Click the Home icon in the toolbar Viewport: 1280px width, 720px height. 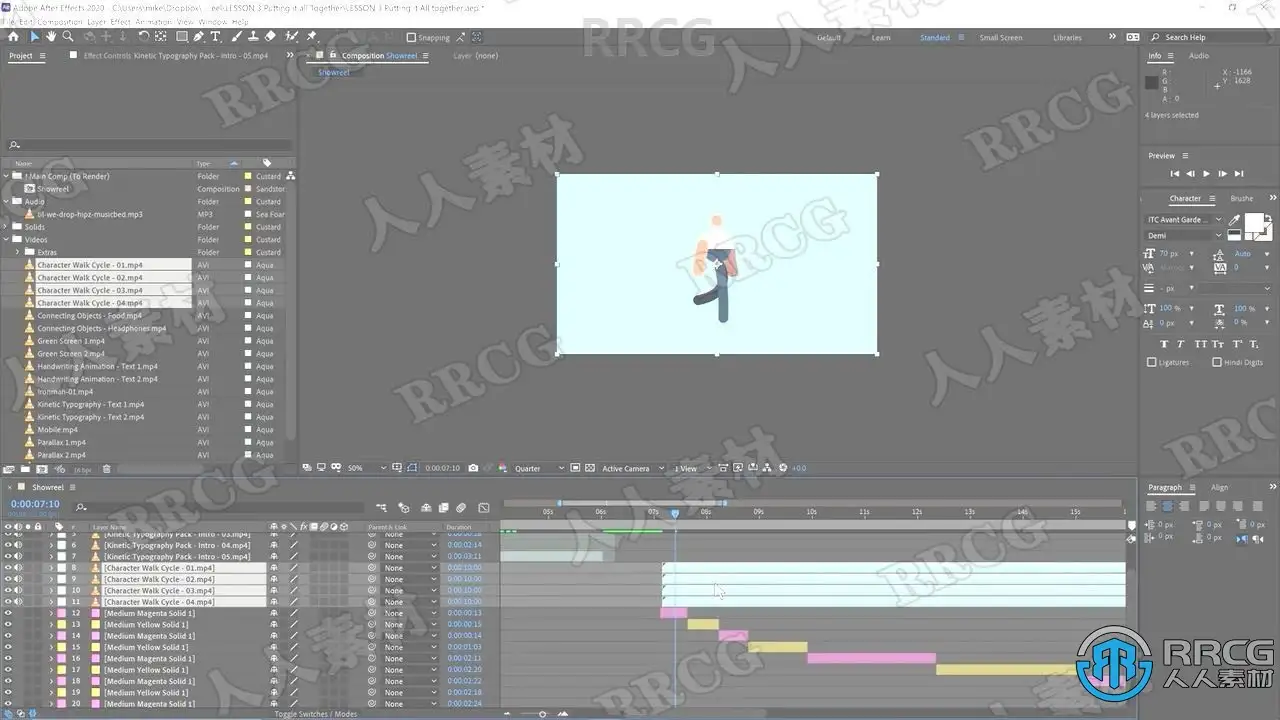pyautogui.click(x=13, y=37)
